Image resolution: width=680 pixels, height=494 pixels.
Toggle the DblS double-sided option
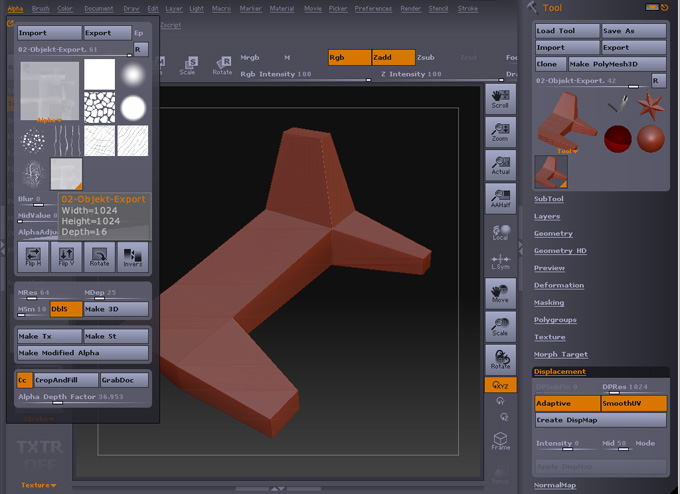click(66, 309)
